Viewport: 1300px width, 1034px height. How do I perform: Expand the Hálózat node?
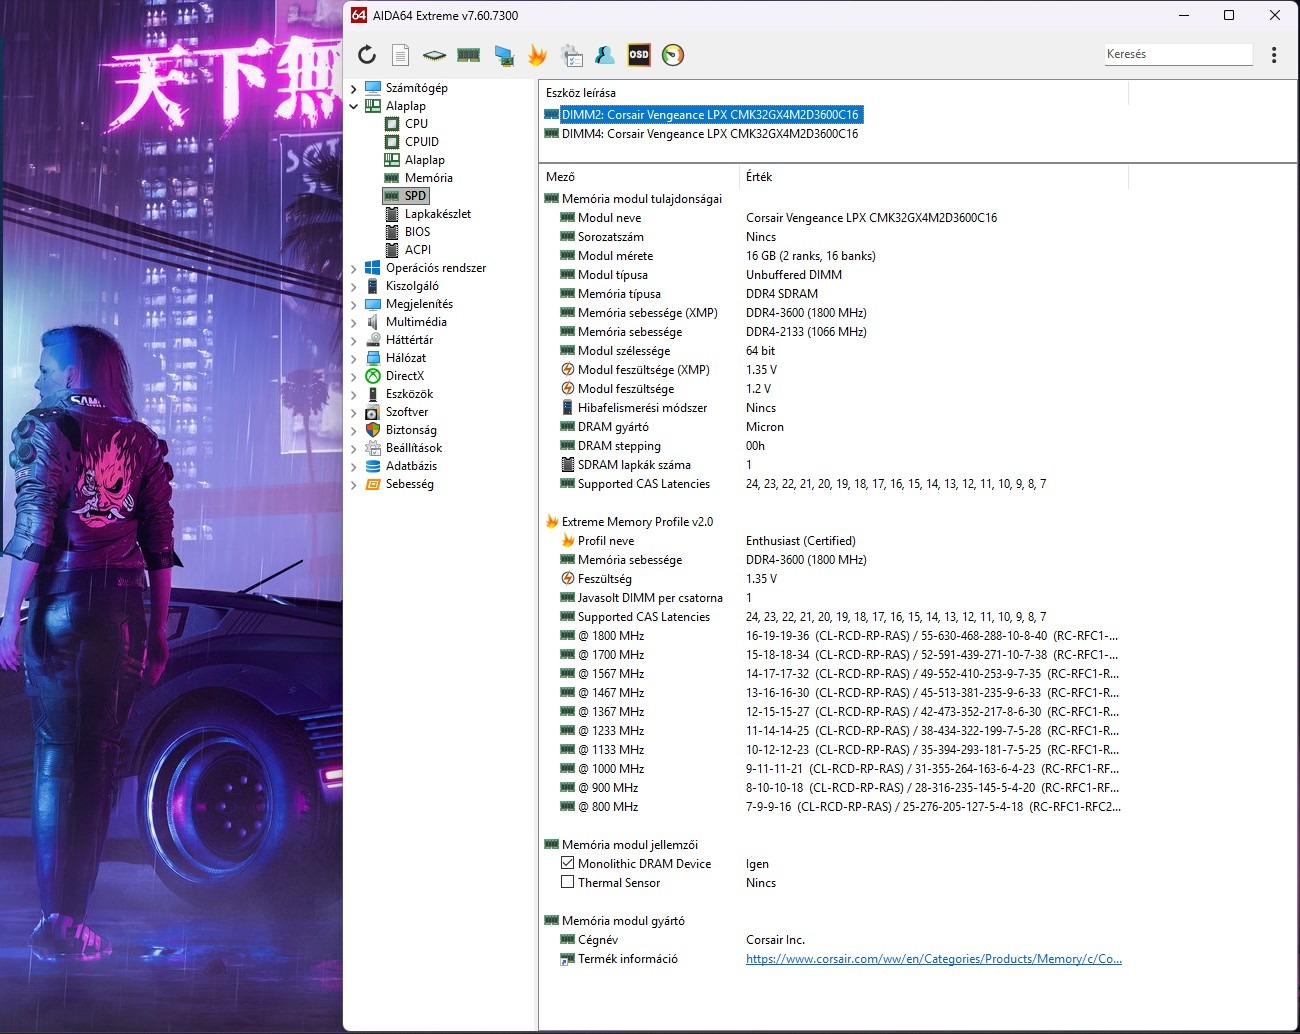point(353,358)
